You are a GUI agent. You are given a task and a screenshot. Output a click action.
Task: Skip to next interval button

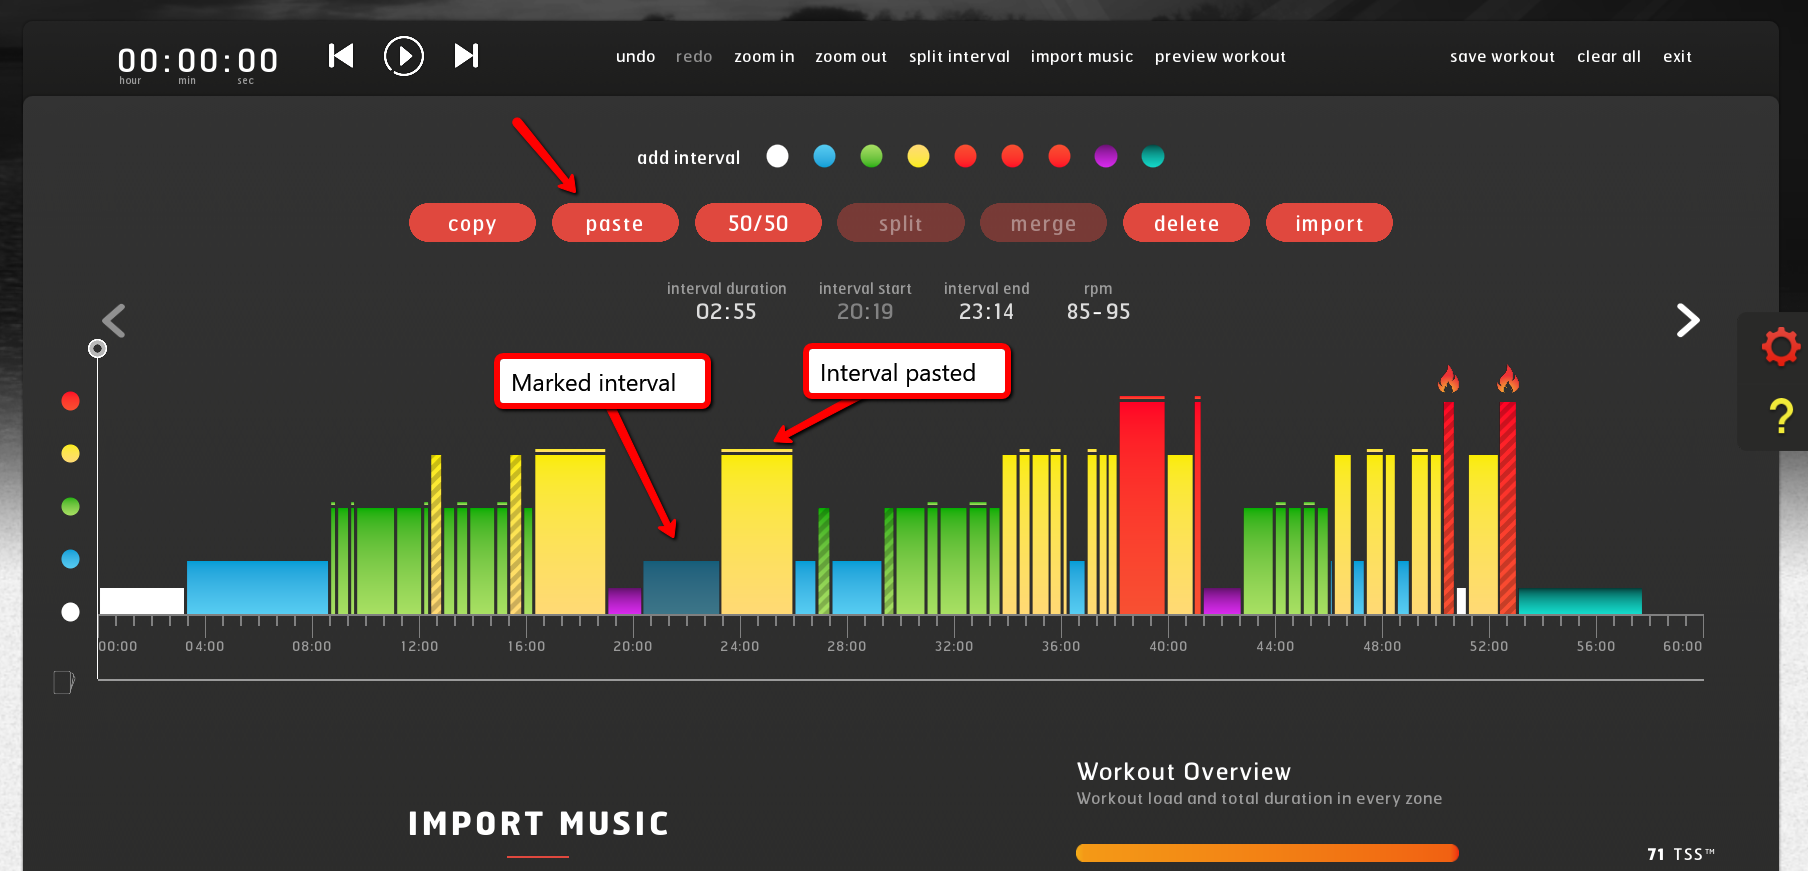(x=466, y=56)
